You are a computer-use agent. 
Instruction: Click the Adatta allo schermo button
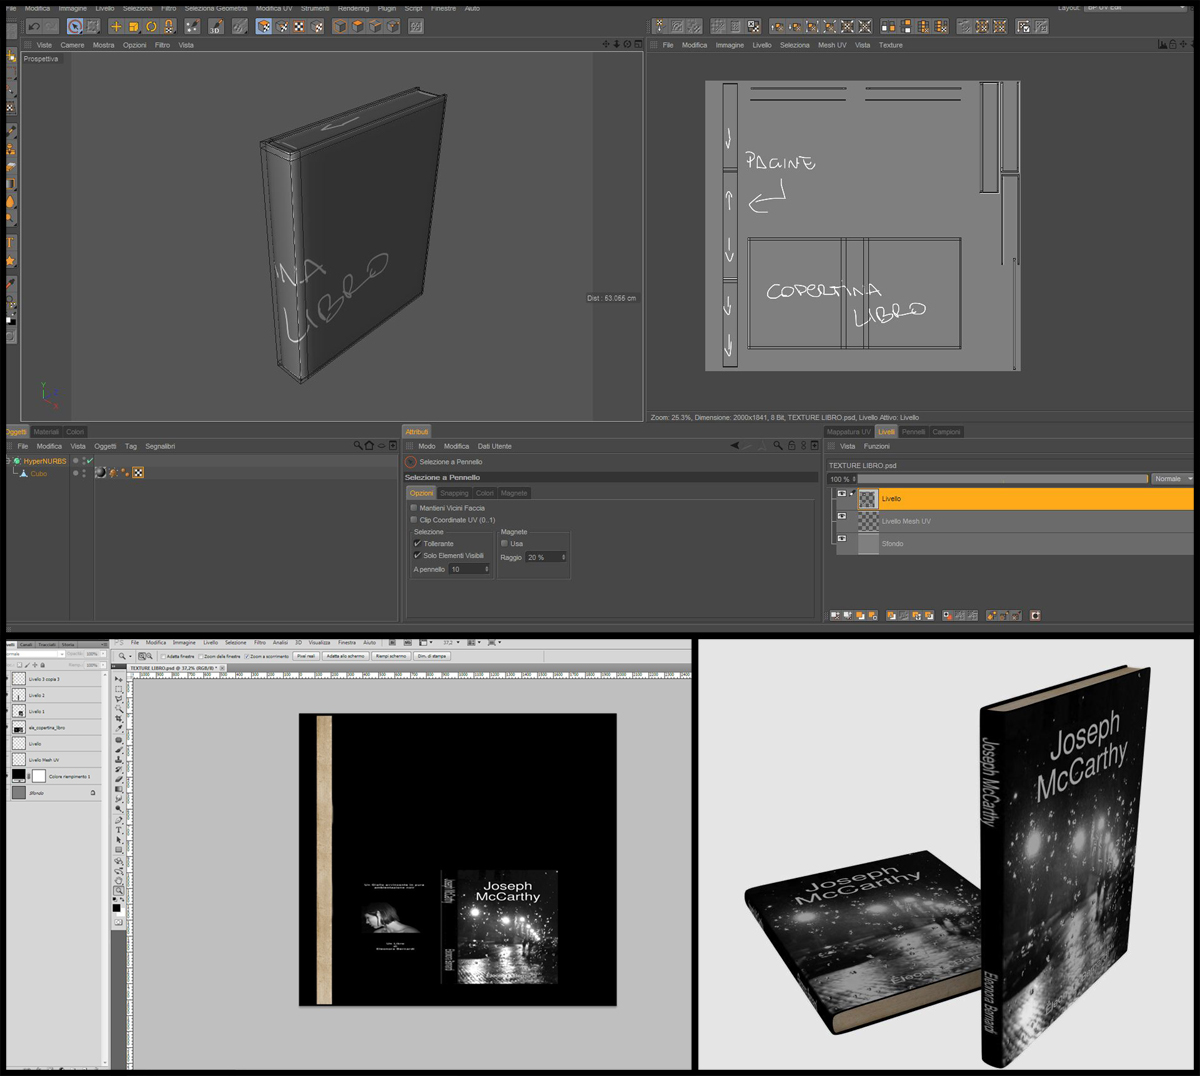(346, 656)
